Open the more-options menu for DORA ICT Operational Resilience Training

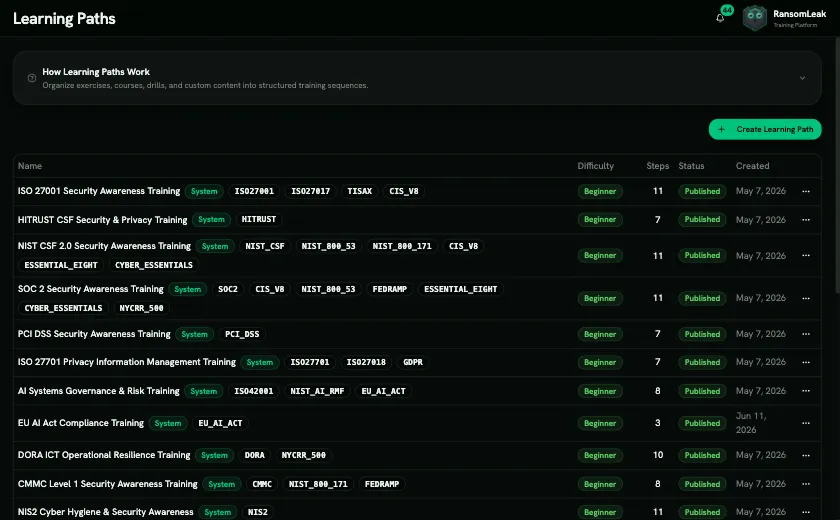tap(805, 455)
